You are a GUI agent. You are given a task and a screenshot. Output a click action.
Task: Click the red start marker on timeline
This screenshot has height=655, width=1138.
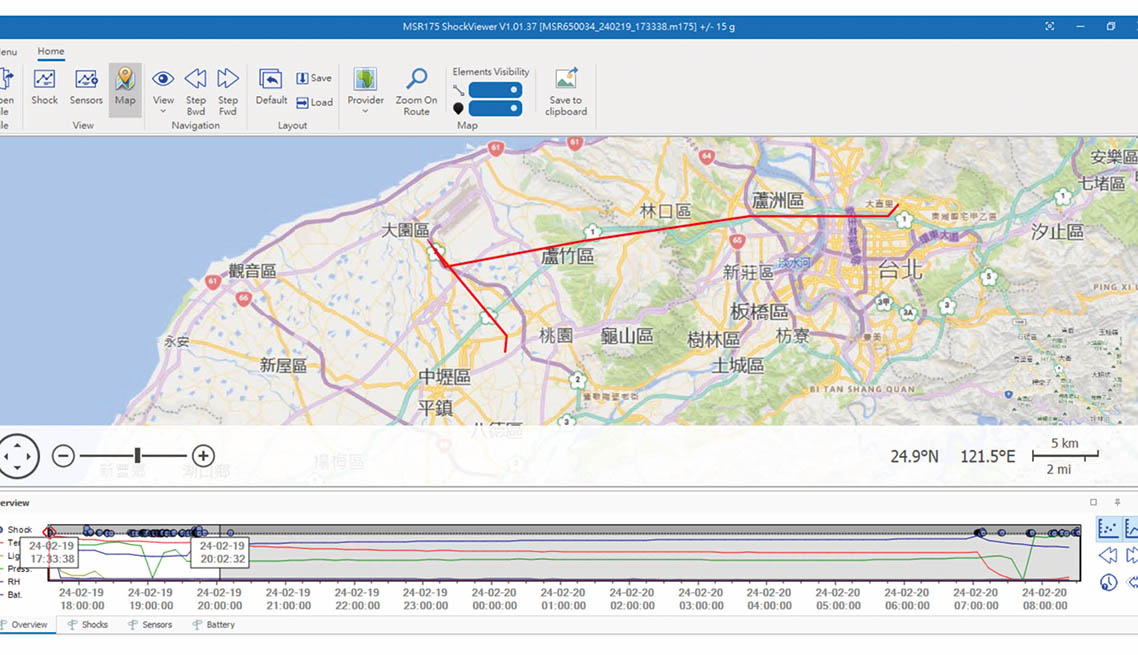tap(49, 532)
